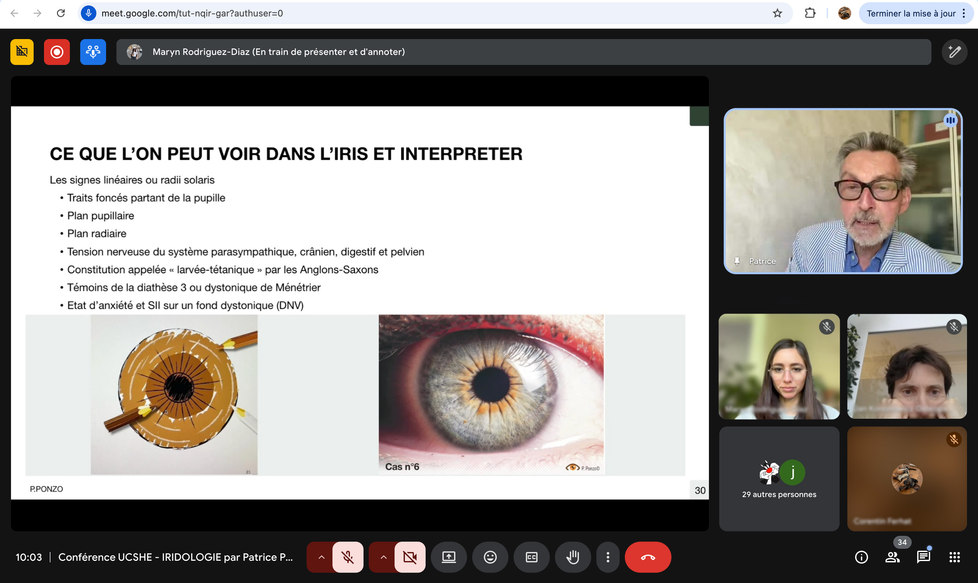Open more options three-dot menu
Viewport: 978px width, 583px height.
click(607, 557)
